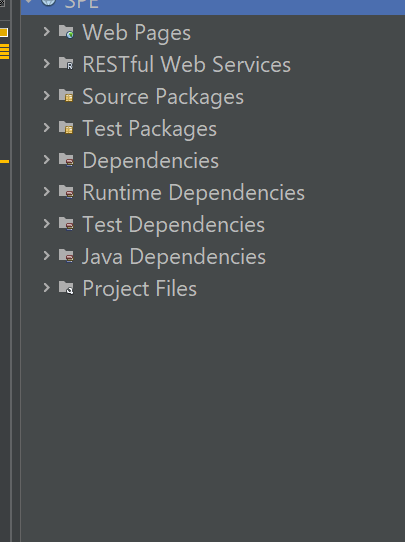Select the 'Web Pages' label

[136, 33]
